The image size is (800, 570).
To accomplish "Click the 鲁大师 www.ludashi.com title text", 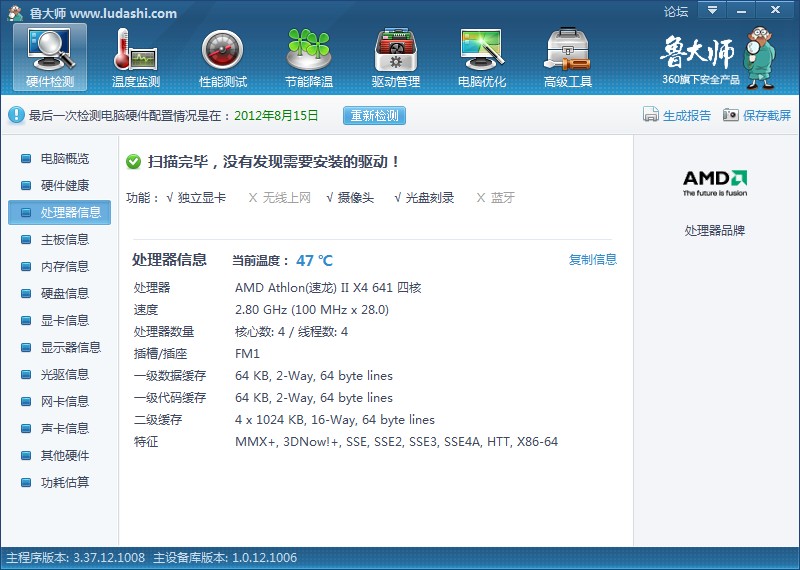I will coord(103,13).
